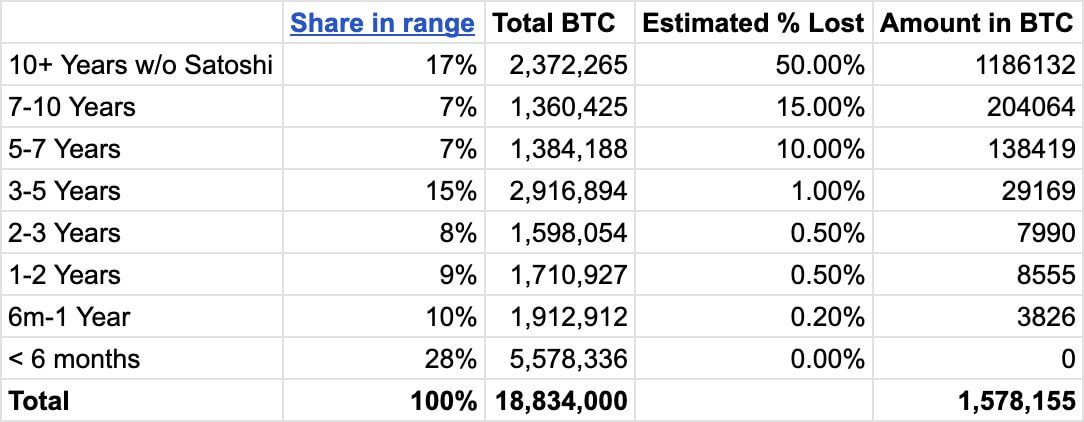Screen dimensions: 1084x422
Task: Select the 10+ Years w/o Satoshi cell
Action: (140, 66)
